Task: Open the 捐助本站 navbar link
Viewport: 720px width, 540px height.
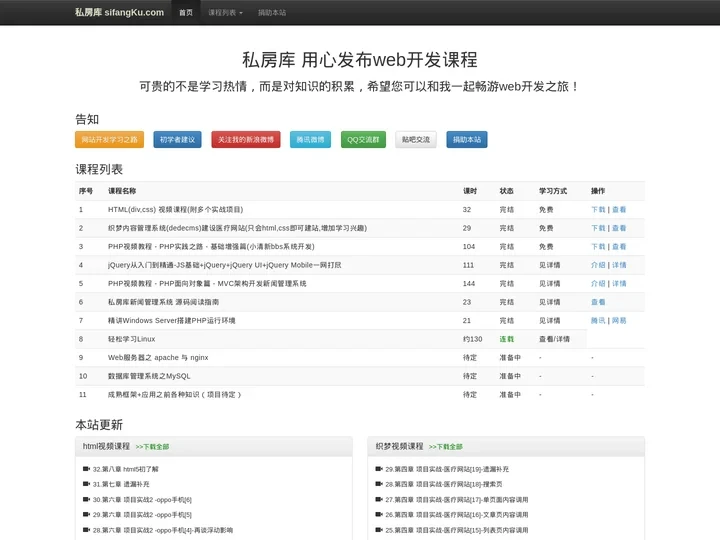Action: tap(272, 12)
